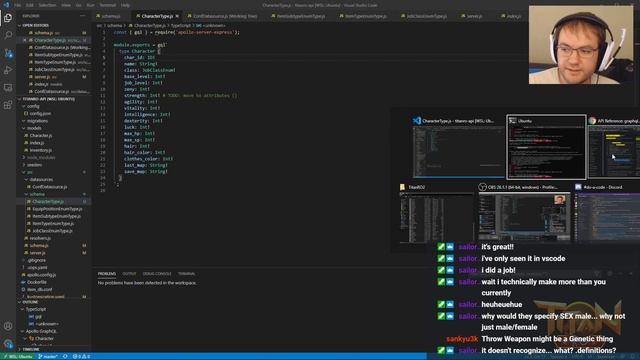Viewport: 640px width, 360px height.
Task: Open apollo.config.js in explorer
Action: [54, 275]
